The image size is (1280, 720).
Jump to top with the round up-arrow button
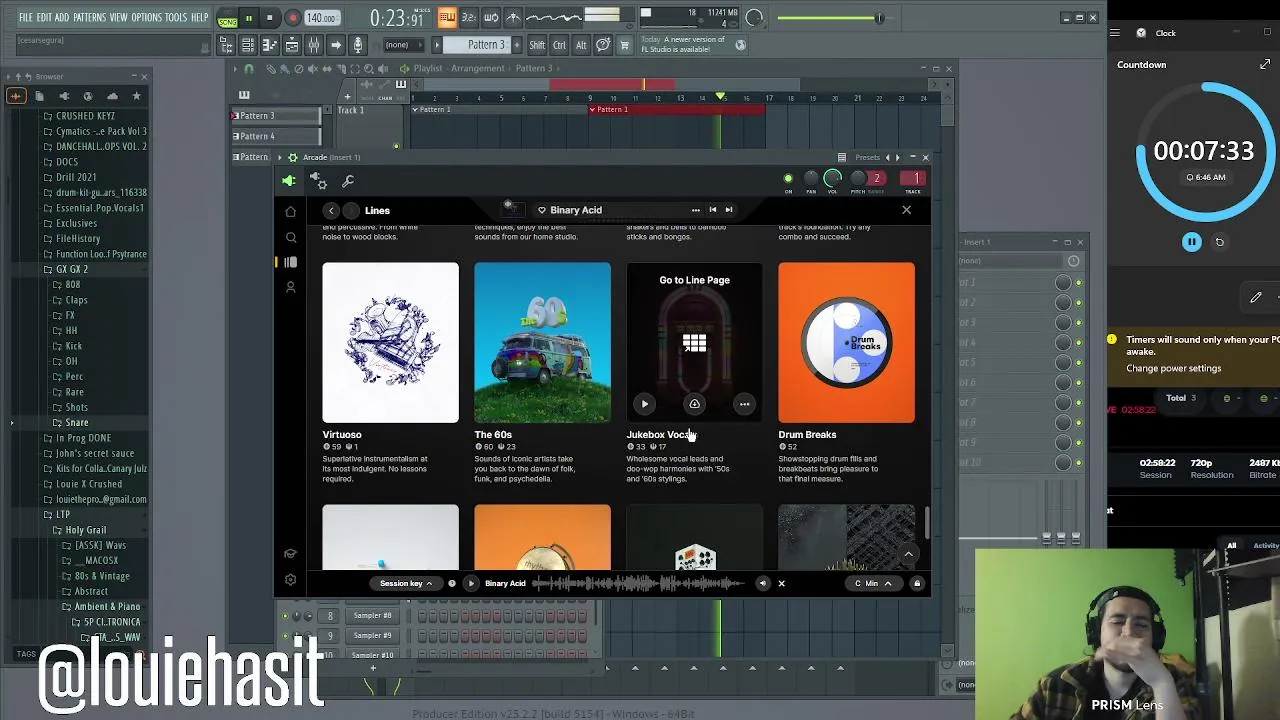pos(908,553)
